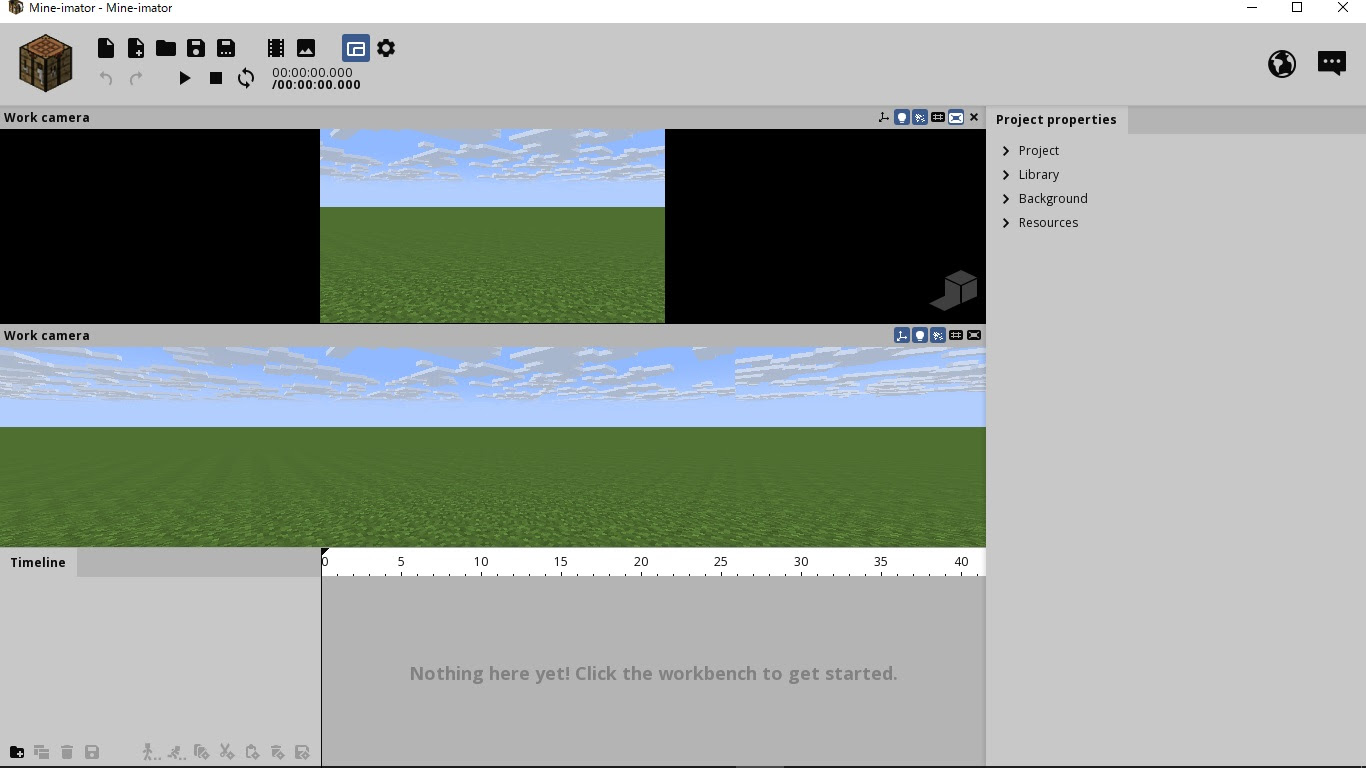Viewport: 1366px width, 768px height.
Task: Export movie using film strip icon
Action: click(276, 48)
